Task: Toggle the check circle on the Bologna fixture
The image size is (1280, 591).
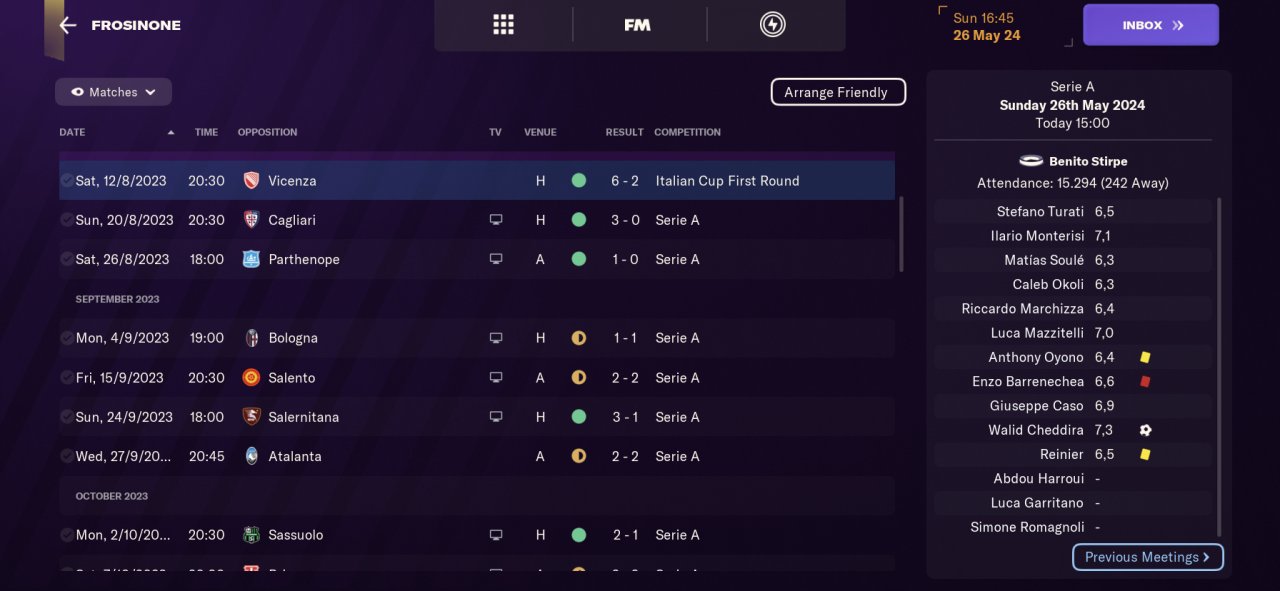Action: 66,338
